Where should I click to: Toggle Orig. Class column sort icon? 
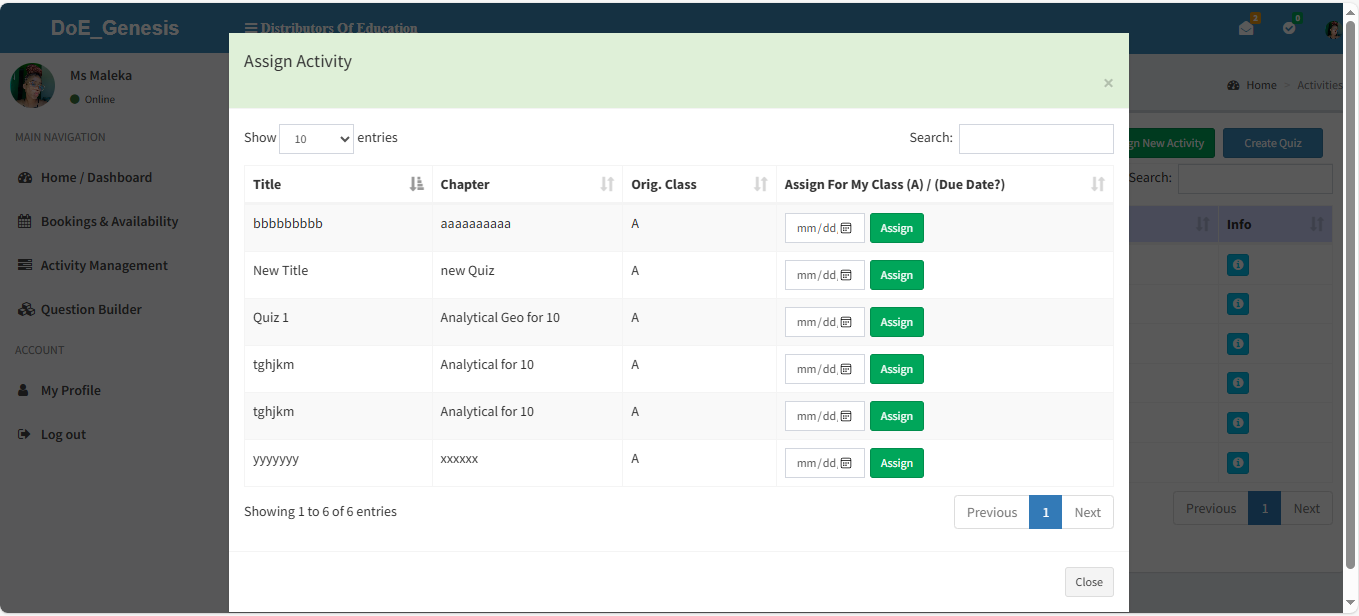[x=761, y=184]
